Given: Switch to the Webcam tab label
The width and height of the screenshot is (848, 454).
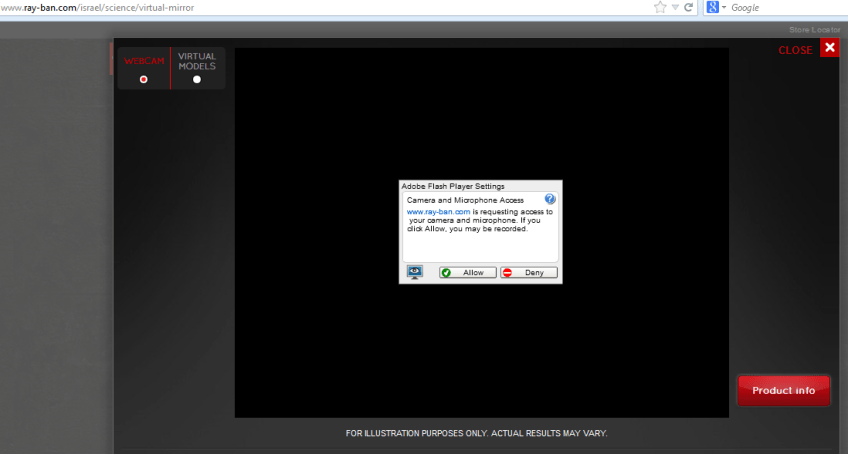Looking at the screenshot, I should [x=144, y=61].
